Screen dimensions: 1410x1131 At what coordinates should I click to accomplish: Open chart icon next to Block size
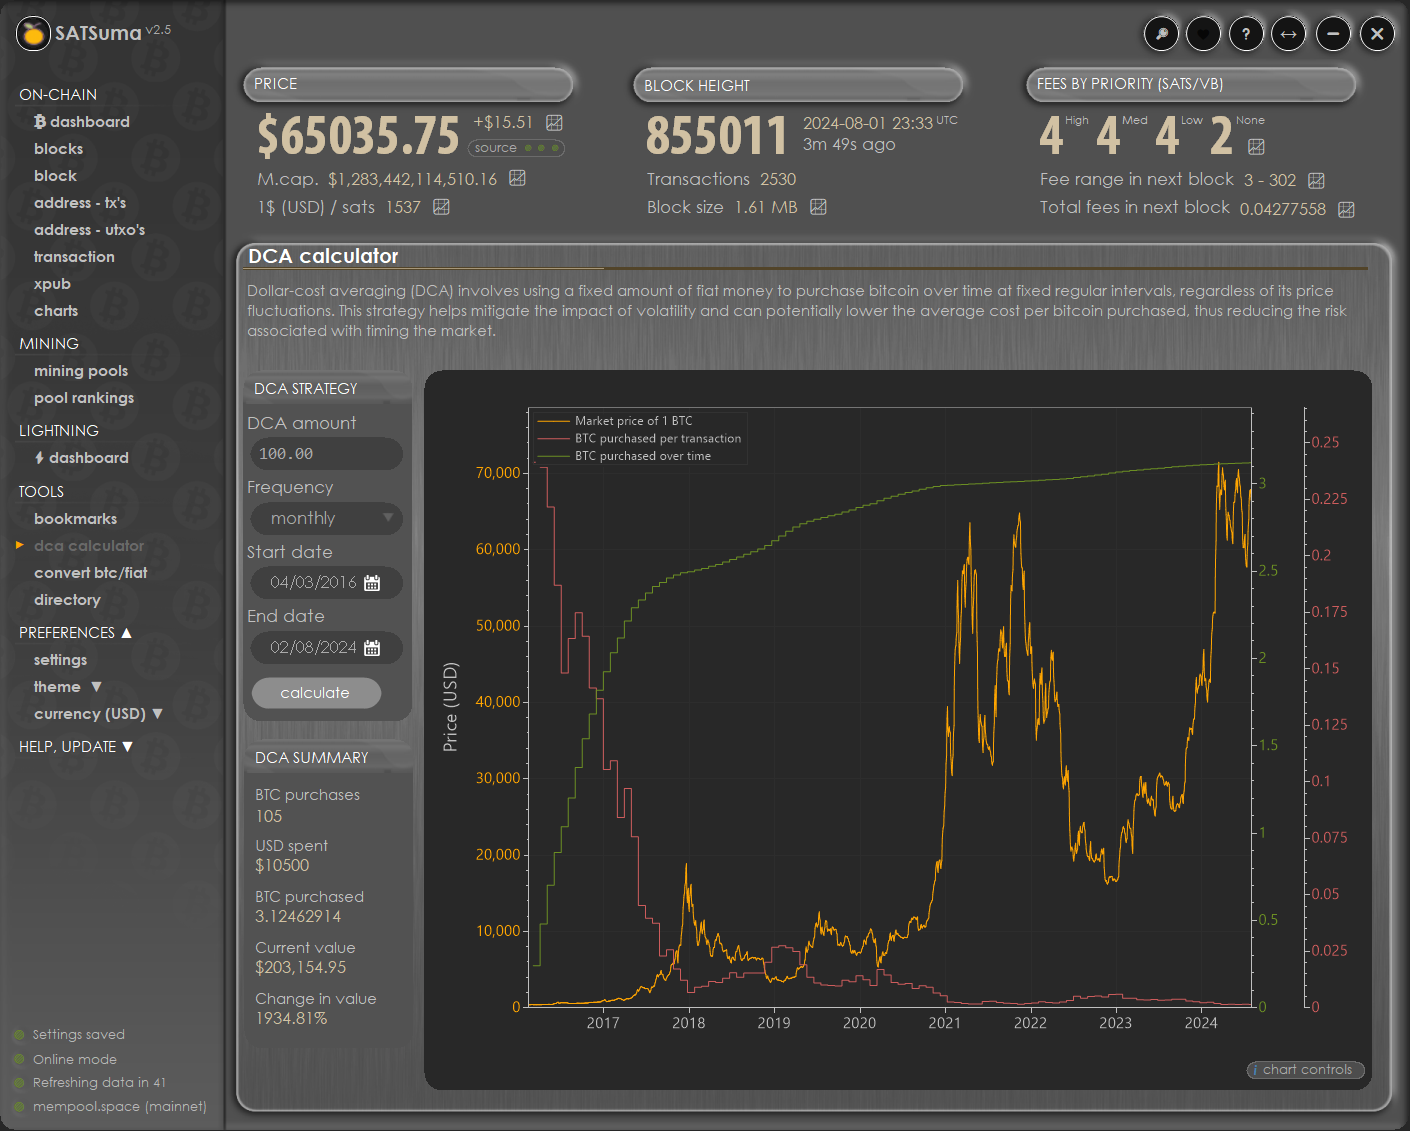(818, 207)
